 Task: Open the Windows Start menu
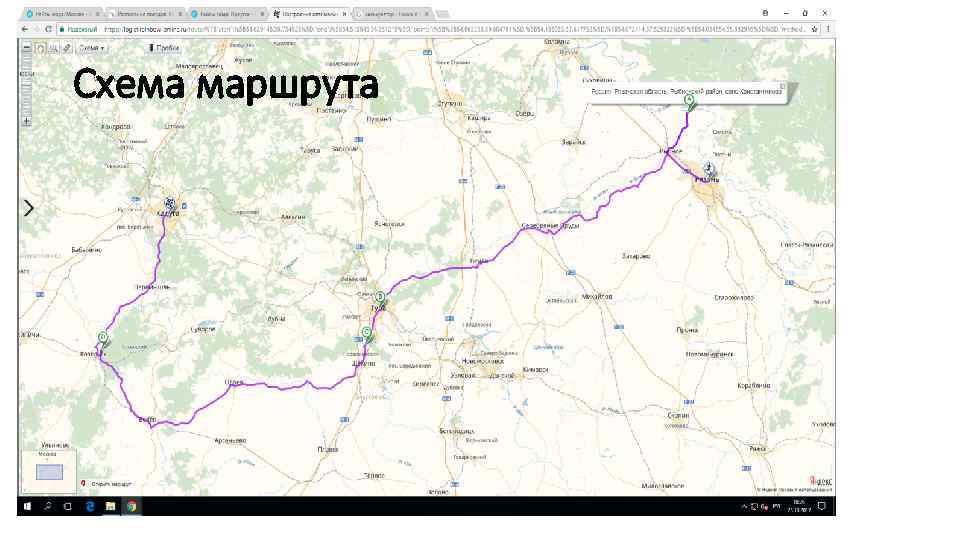pos(27,506)
